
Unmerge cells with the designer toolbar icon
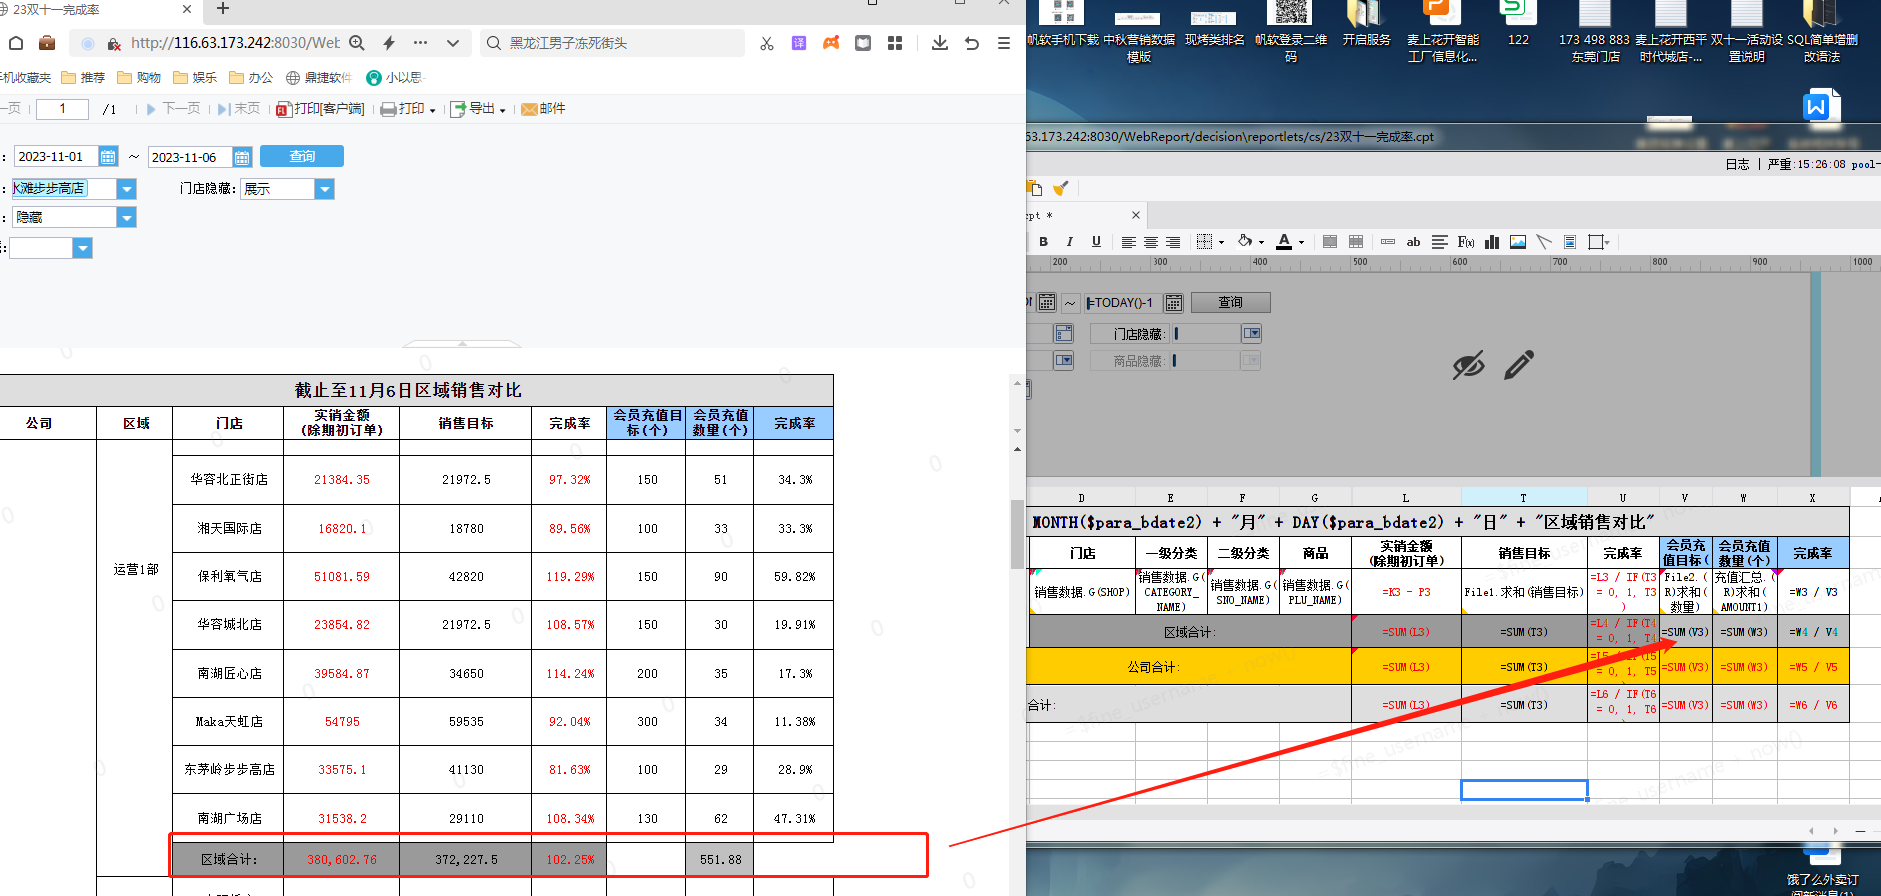coord(1356,242)
